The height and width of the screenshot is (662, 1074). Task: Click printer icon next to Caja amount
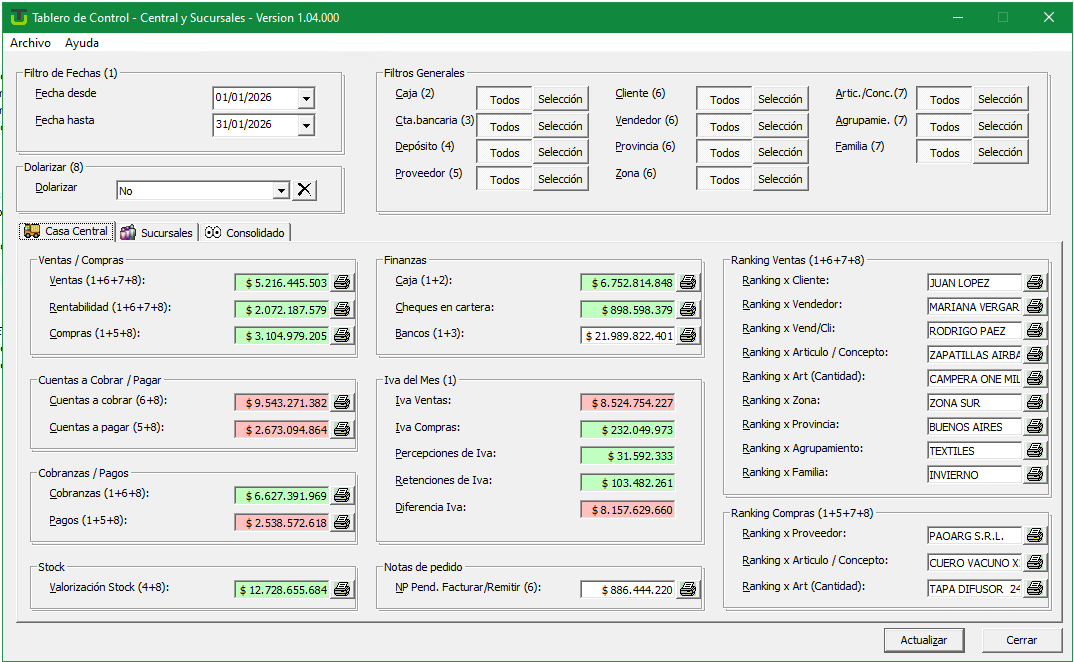click(x=688, y=283)
